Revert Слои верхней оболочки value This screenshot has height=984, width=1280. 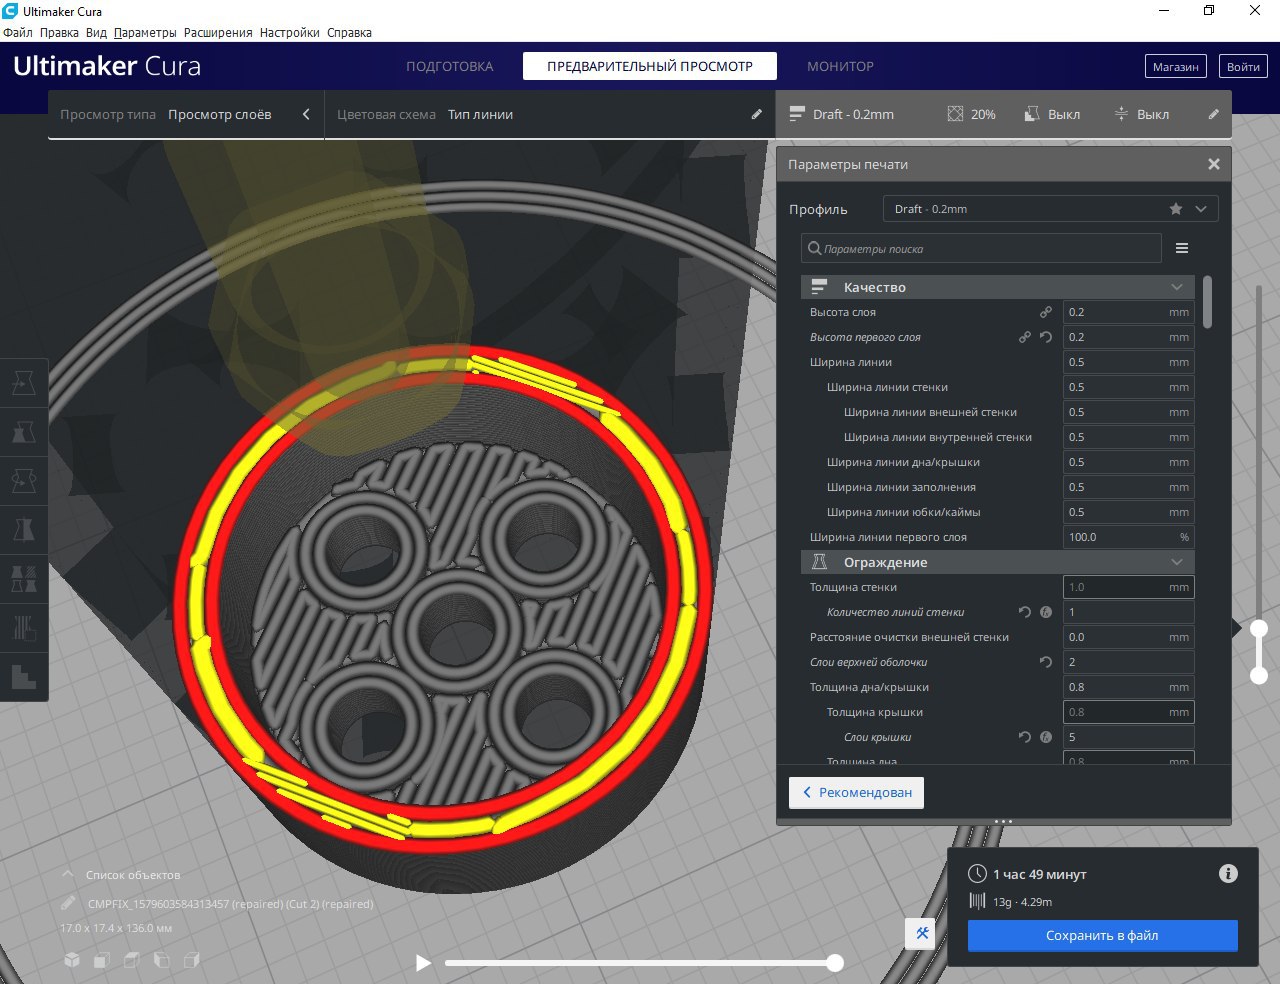coord(1046,662)
